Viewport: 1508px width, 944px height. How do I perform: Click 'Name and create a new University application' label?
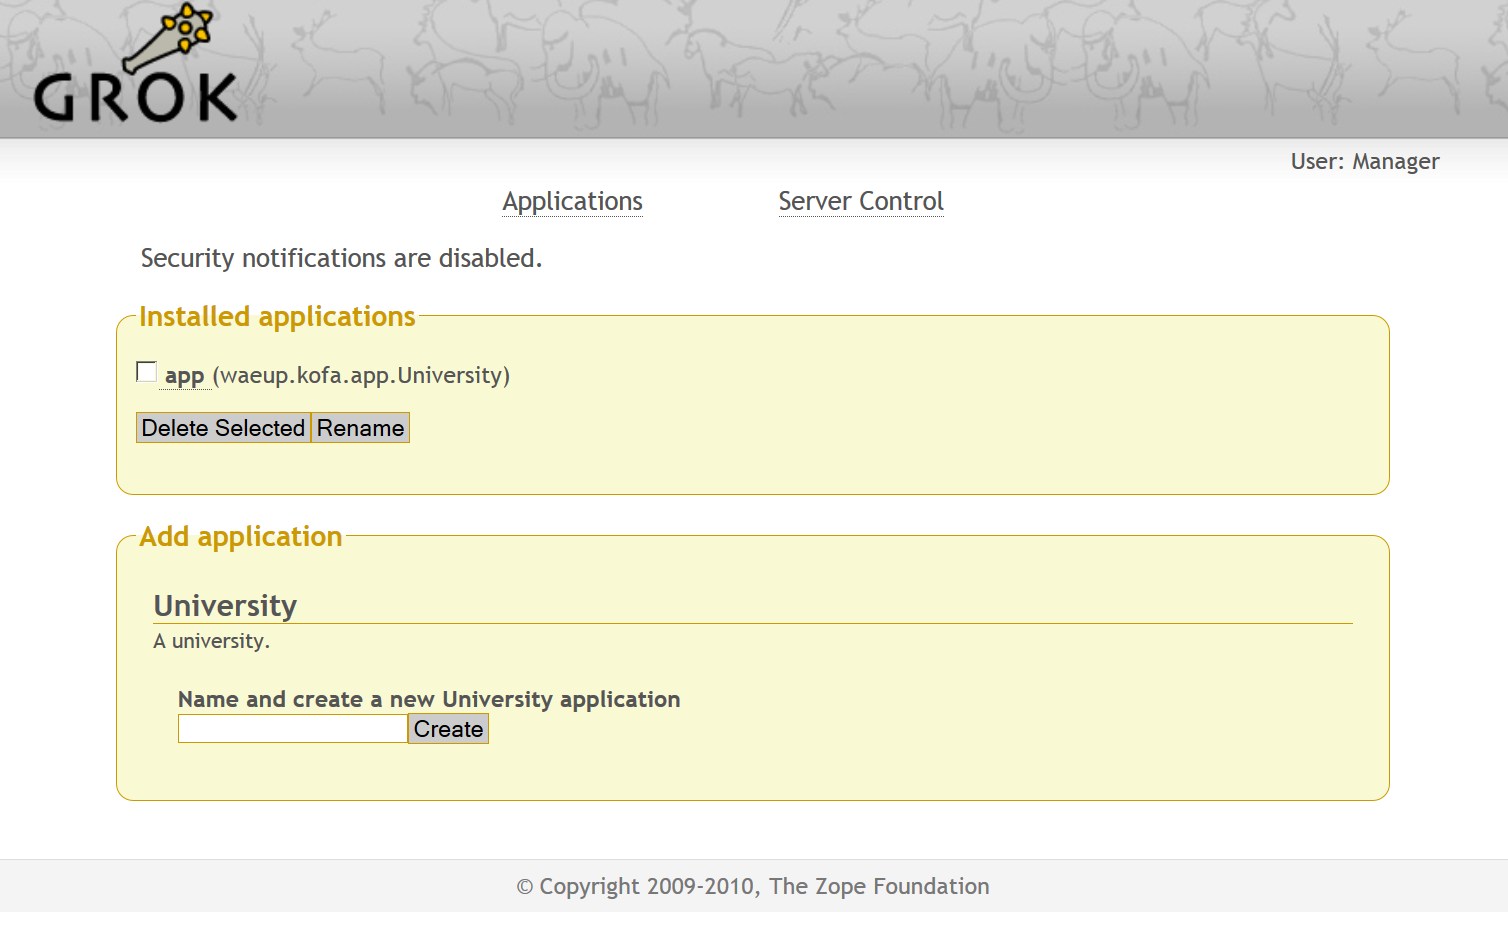429,699
